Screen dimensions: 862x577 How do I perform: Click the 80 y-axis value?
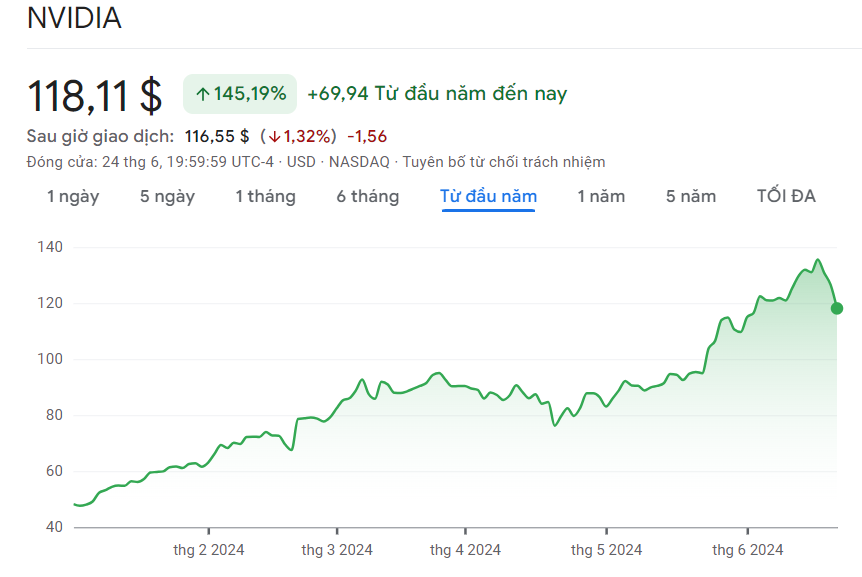click(x=54, y=415)
